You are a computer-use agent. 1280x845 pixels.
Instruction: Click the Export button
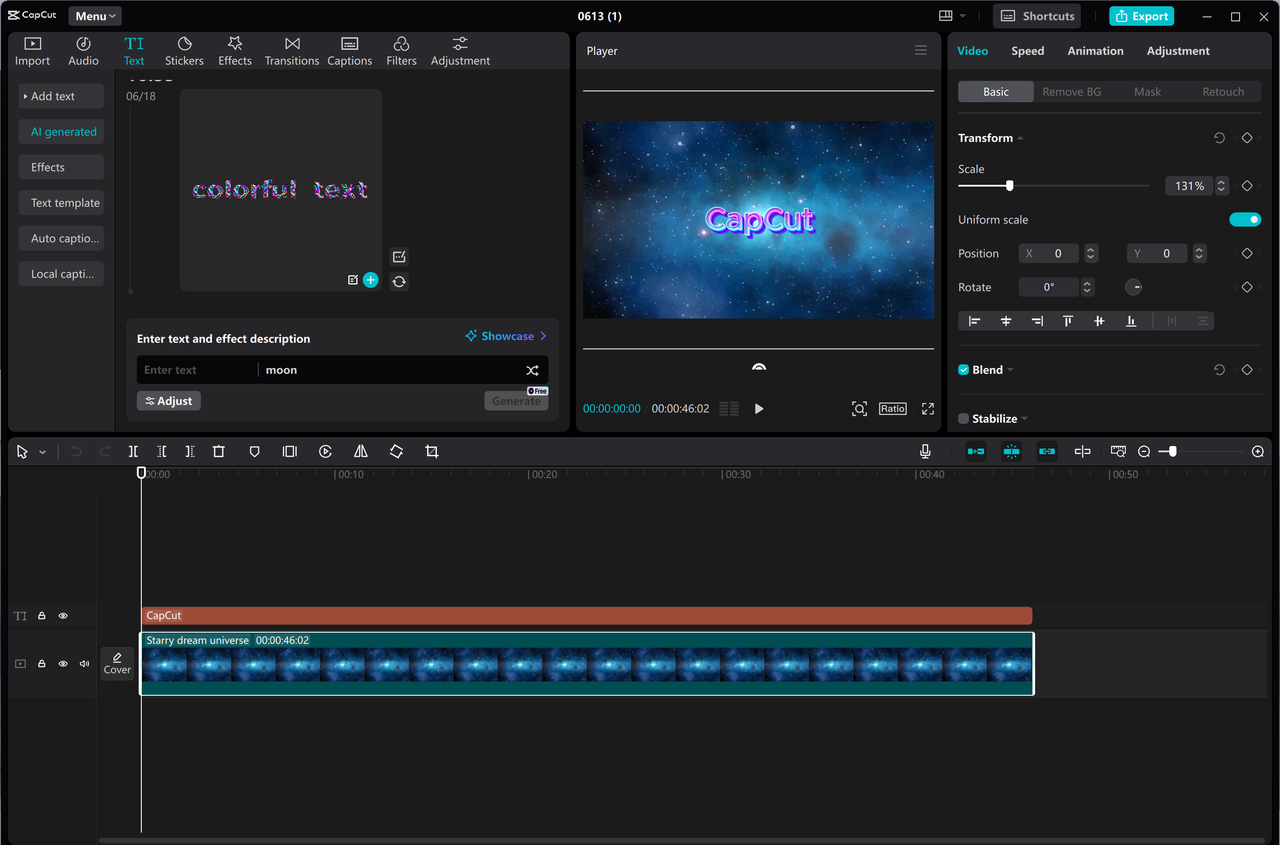[x=1141, y=16]
